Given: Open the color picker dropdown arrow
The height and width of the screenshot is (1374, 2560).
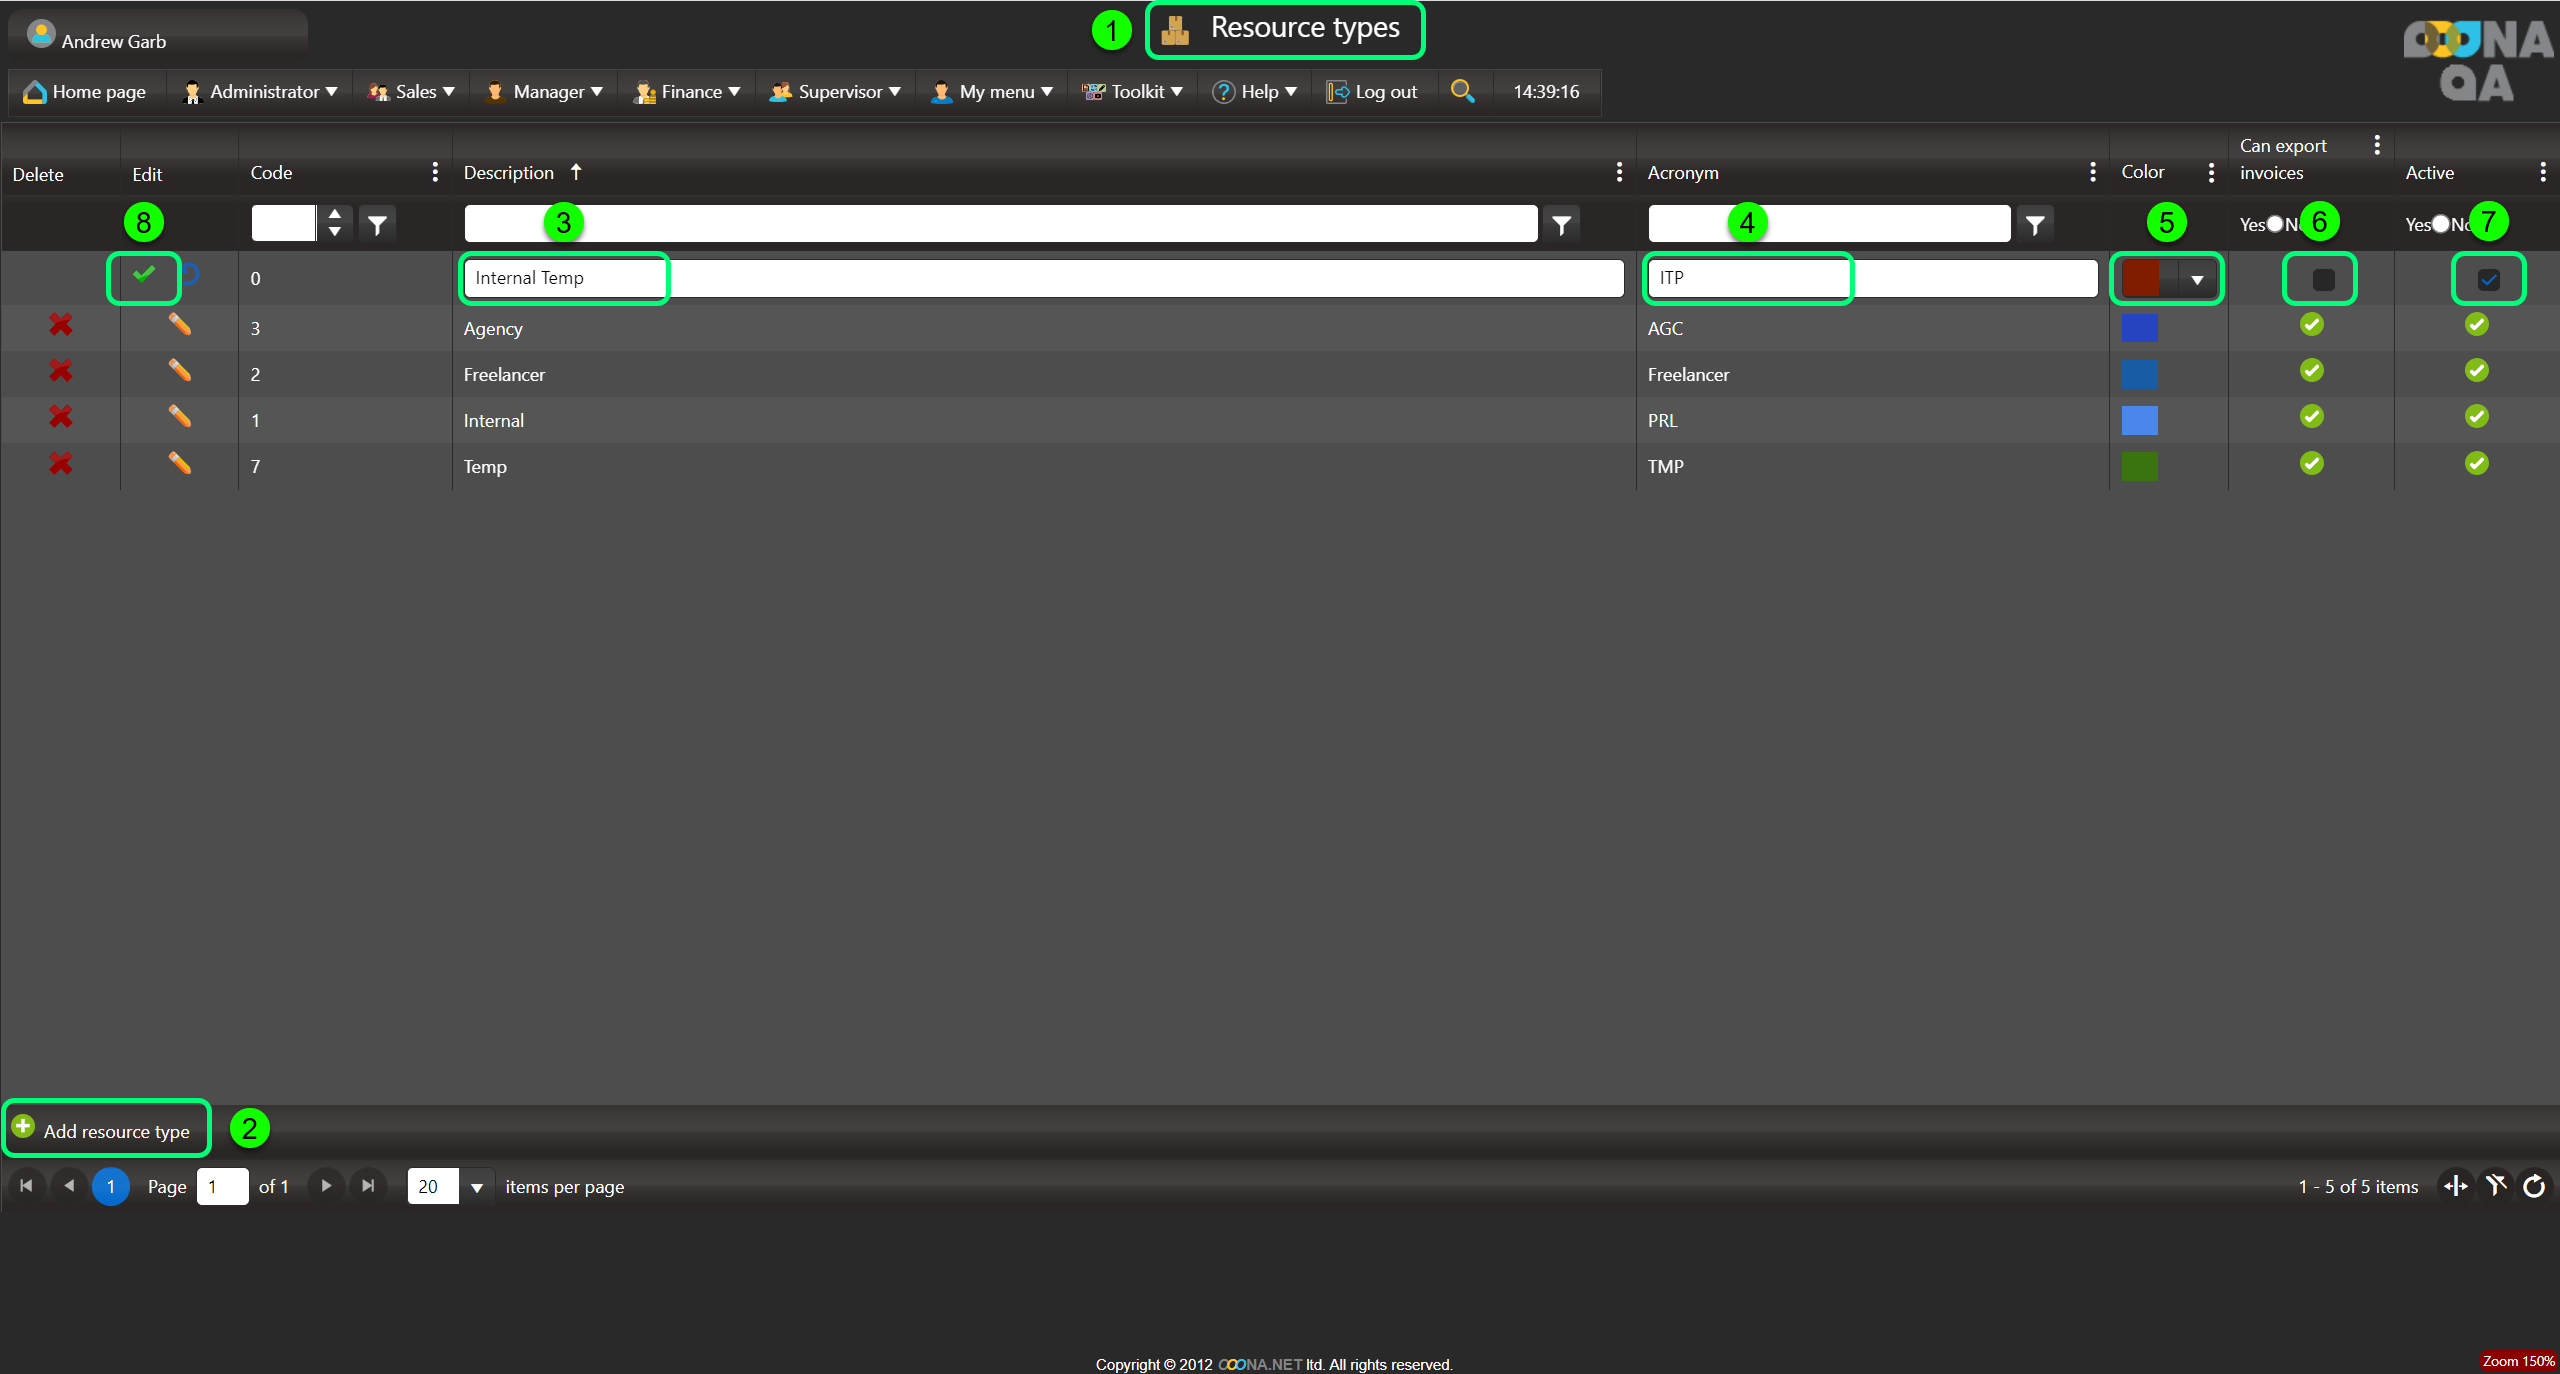Looking at the screenshot, I should pyautogui.click(x=2197, y=280).
